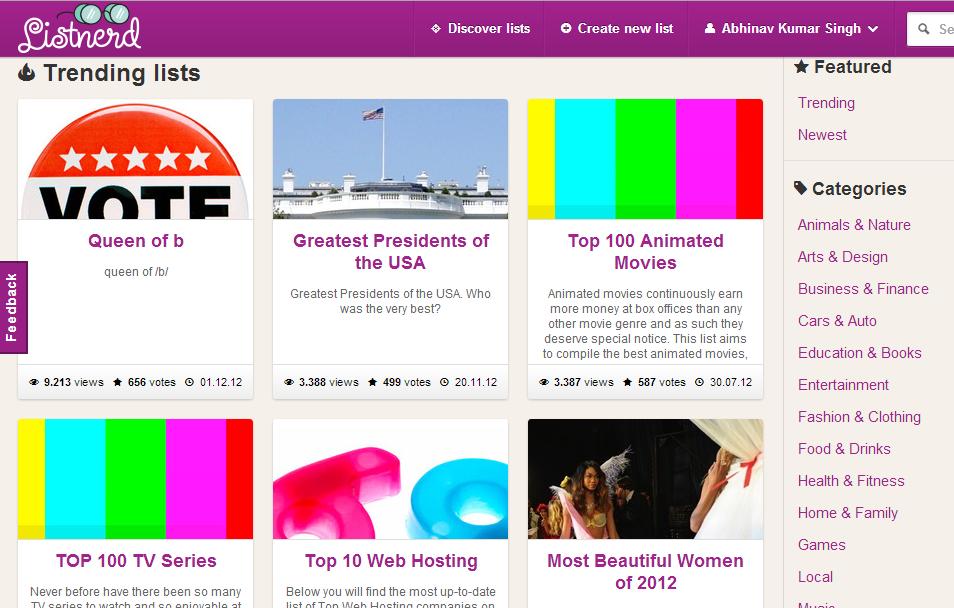Select the clock icon beside 01.12.12
954x608 pixels.
[190, 382]
